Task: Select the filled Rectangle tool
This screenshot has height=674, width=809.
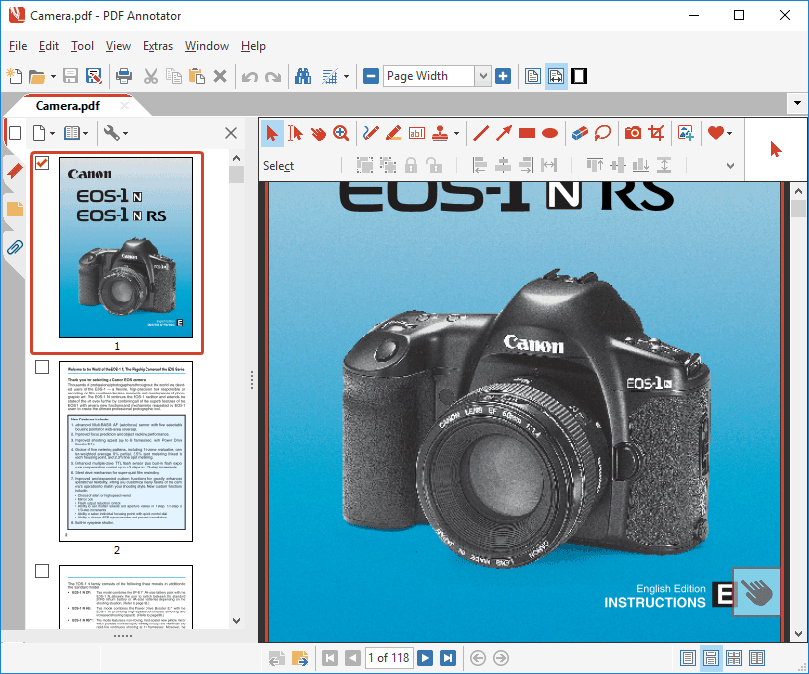Action: 527,133
